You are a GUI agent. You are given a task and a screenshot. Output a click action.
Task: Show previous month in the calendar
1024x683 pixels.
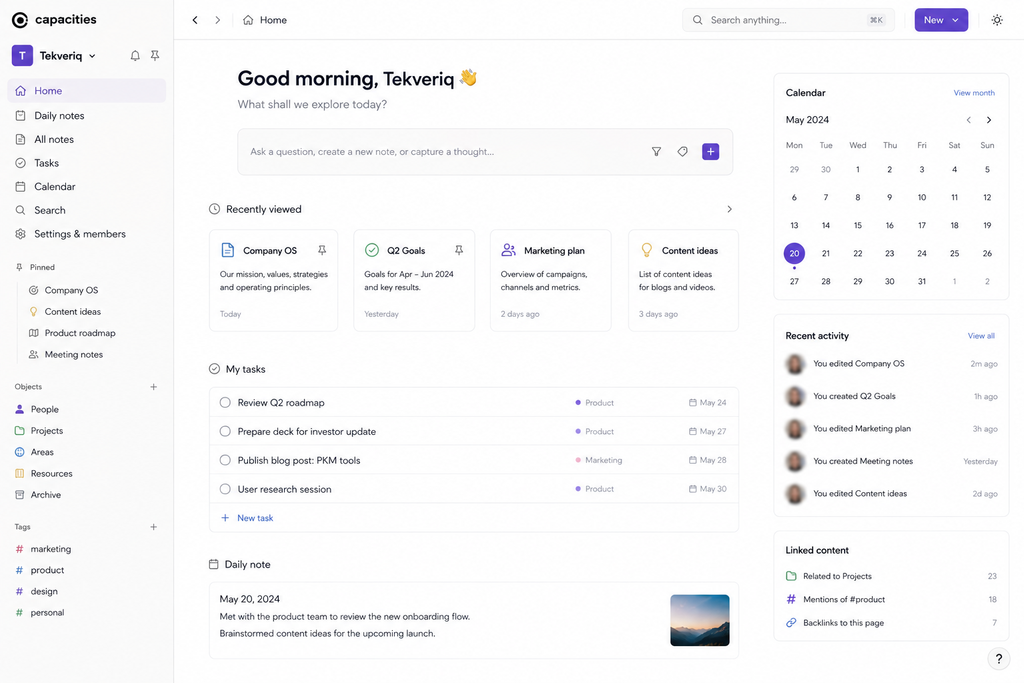coord(968,120)
